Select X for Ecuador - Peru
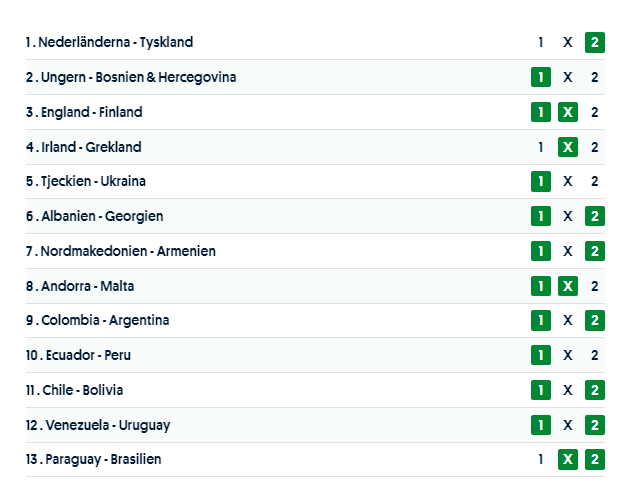 click(x=568, y=355)
